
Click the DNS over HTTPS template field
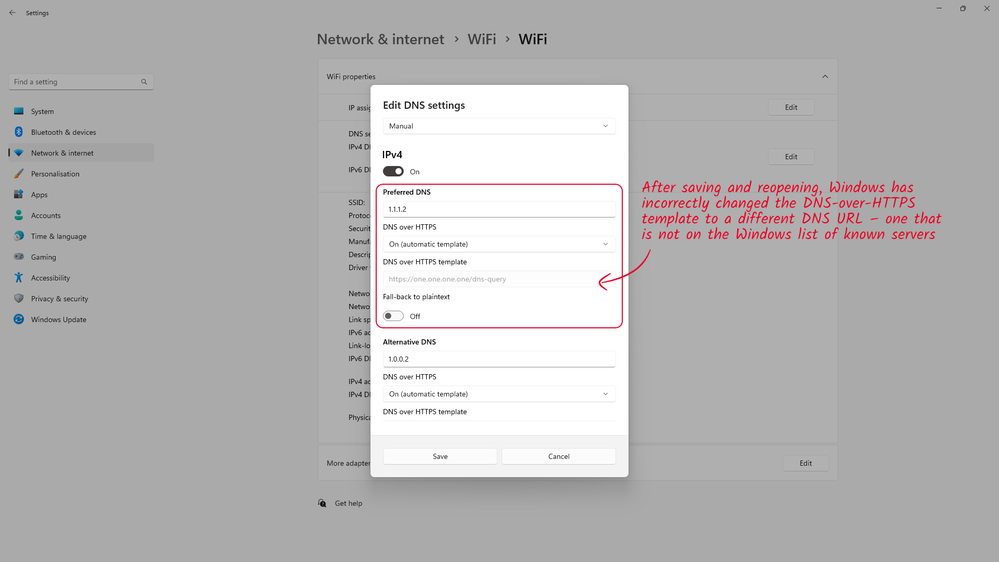point(499,279)
